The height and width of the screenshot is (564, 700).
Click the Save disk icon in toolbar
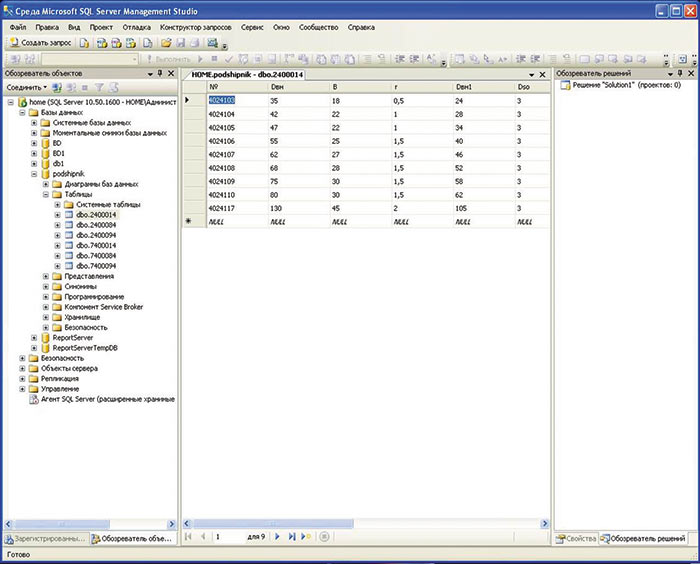181,43
